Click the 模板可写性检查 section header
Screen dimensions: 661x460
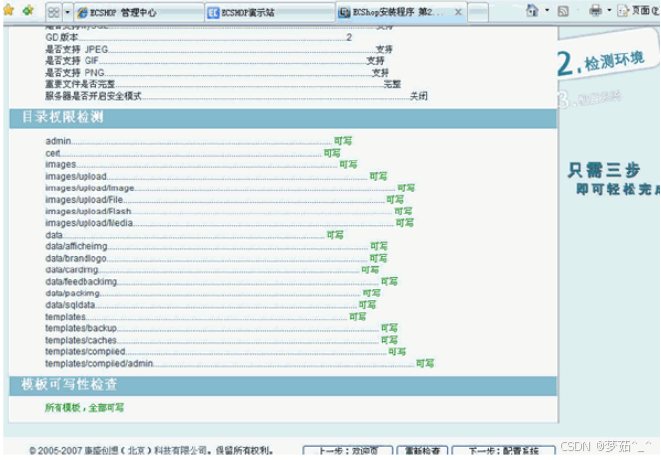point(69,385)
